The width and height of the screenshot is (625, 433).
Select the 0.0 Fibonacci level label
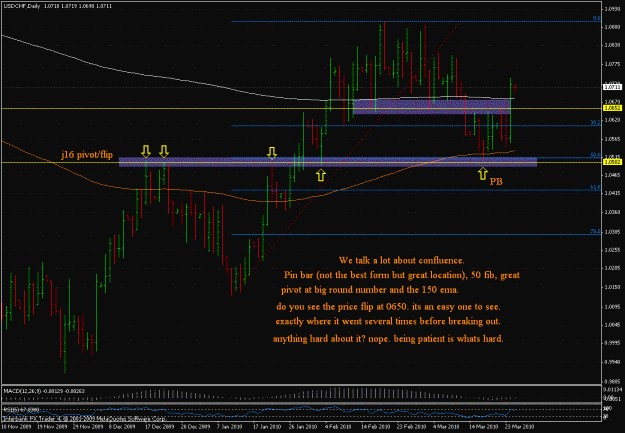(596, 18)
